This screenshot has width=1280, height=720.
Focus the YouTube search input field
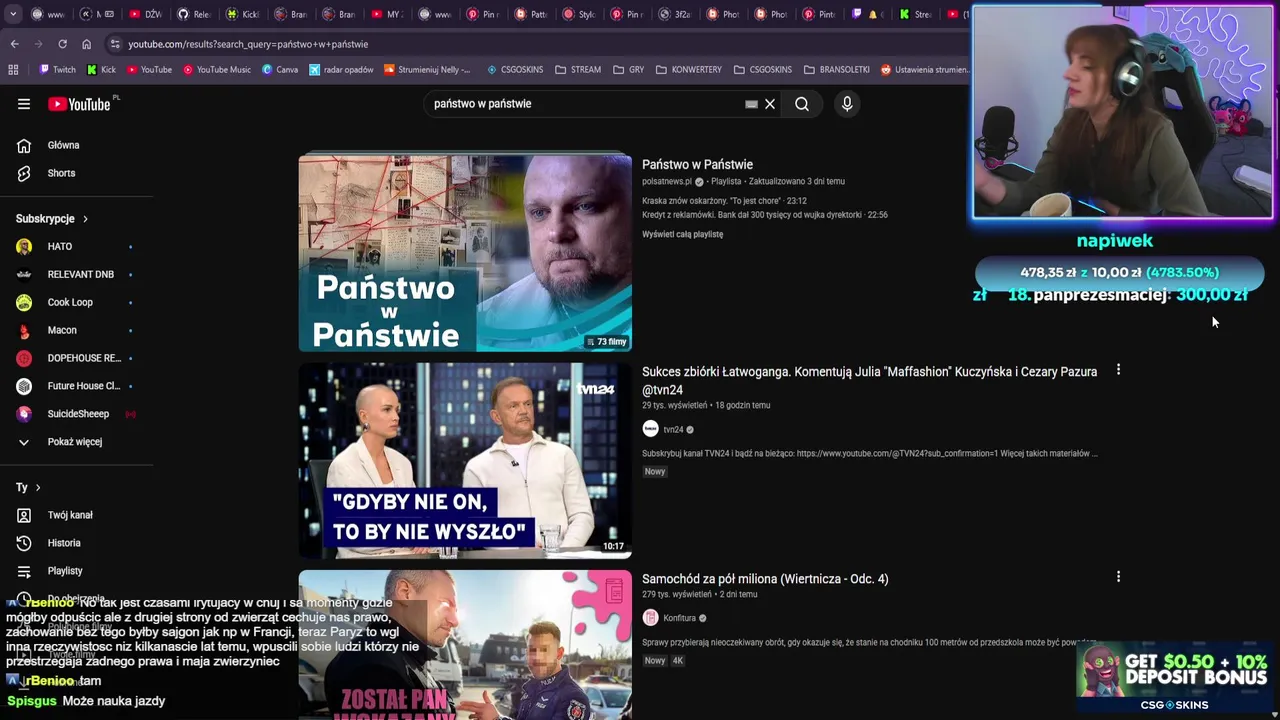585,104
